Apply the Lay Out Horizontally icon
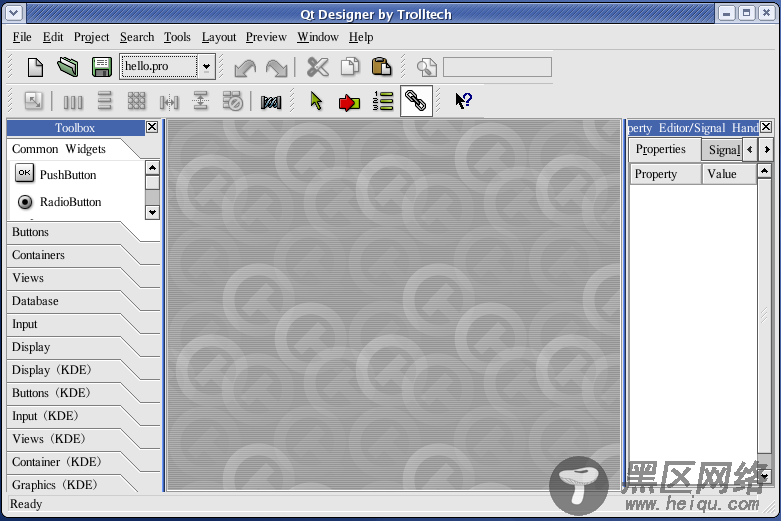This screenshot has height=521, width=781. tap(73, 102)
